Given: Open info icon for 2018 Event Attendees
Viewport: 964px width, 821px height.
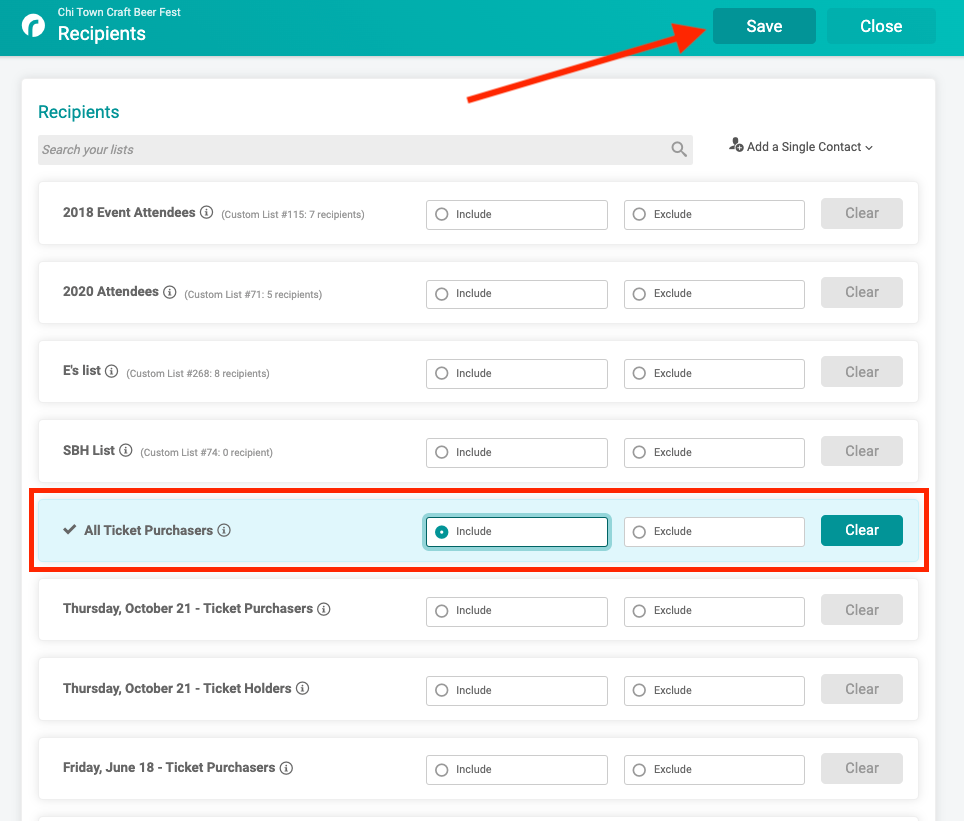Looking at the screenshot, I should point(207,212).
